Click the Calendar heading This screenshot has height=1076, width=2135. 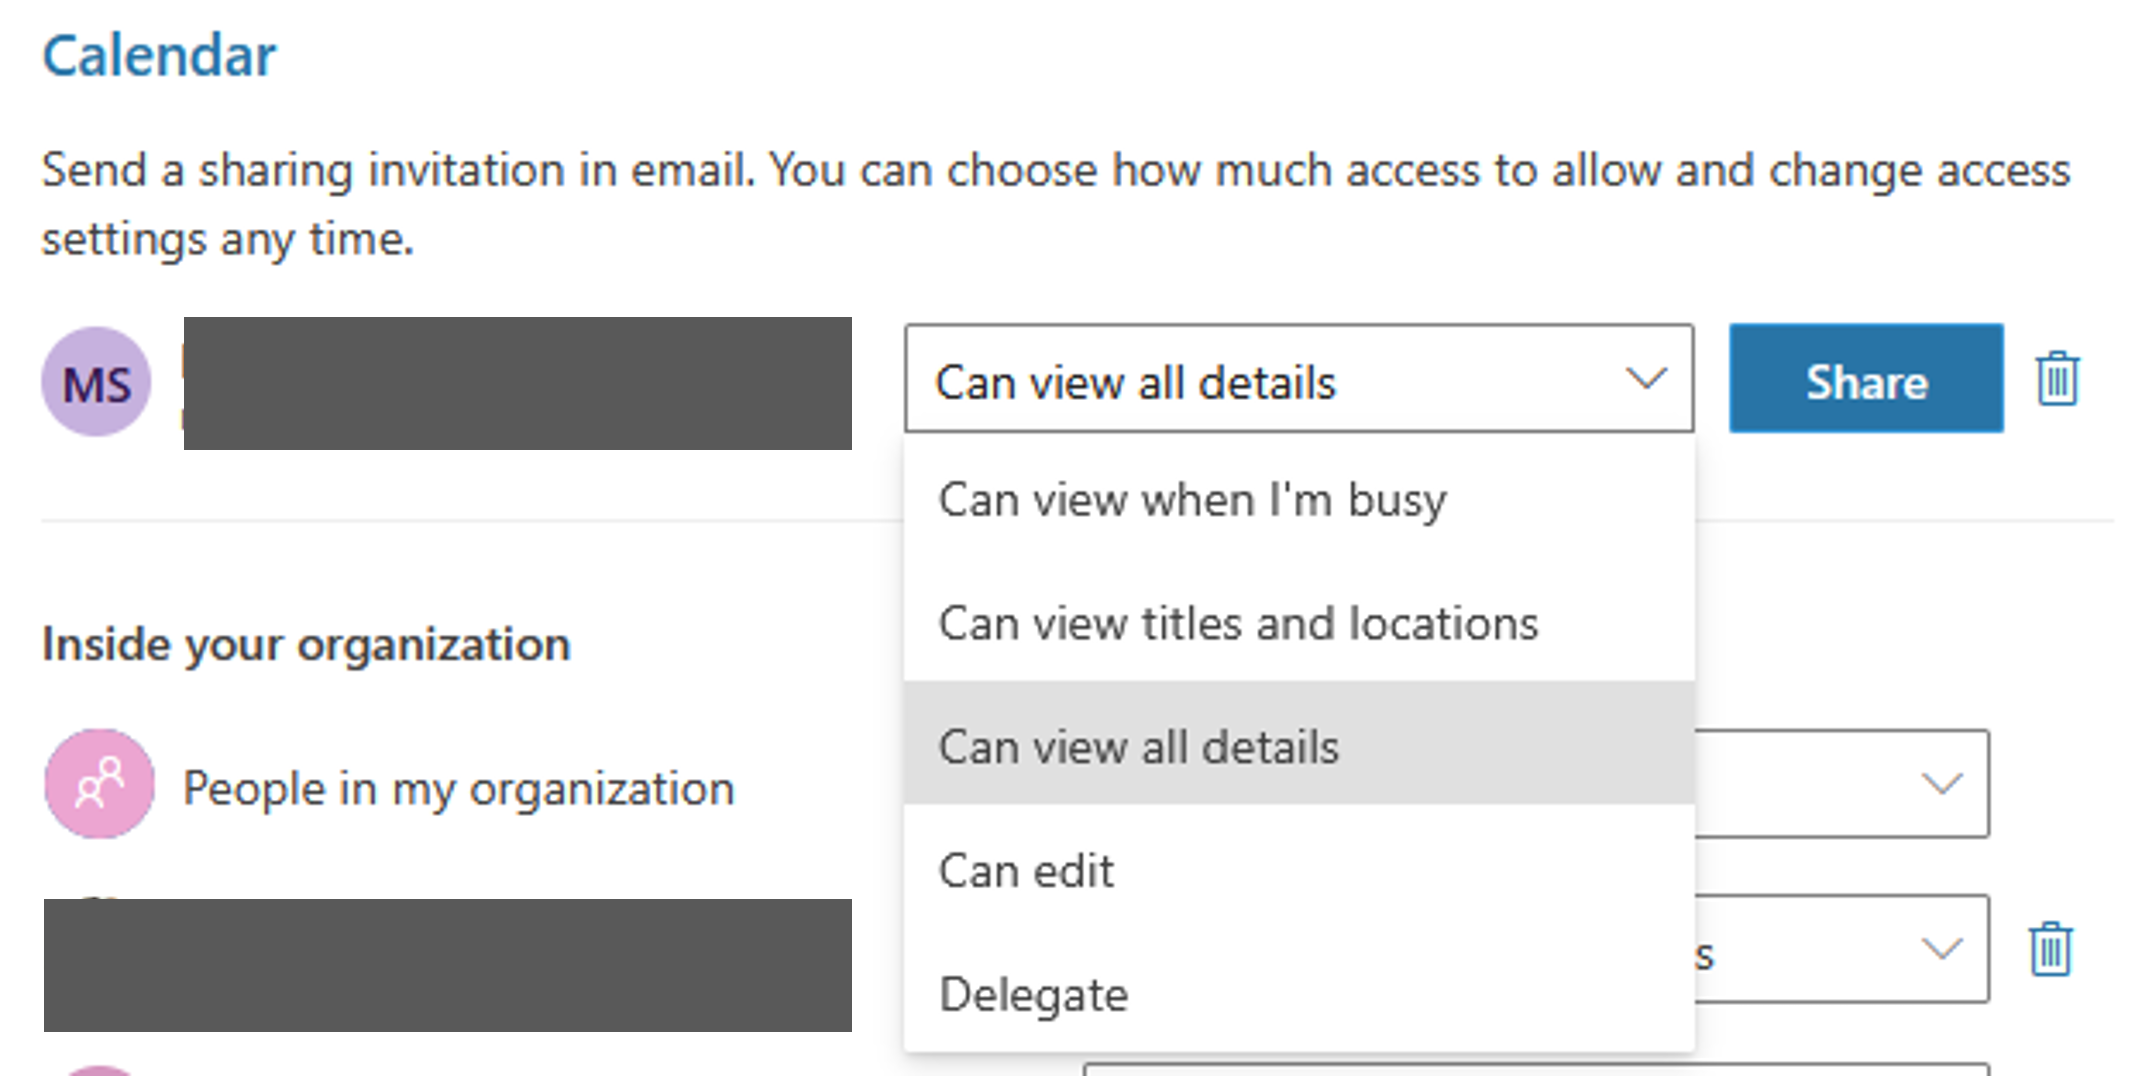pos(158,55)
